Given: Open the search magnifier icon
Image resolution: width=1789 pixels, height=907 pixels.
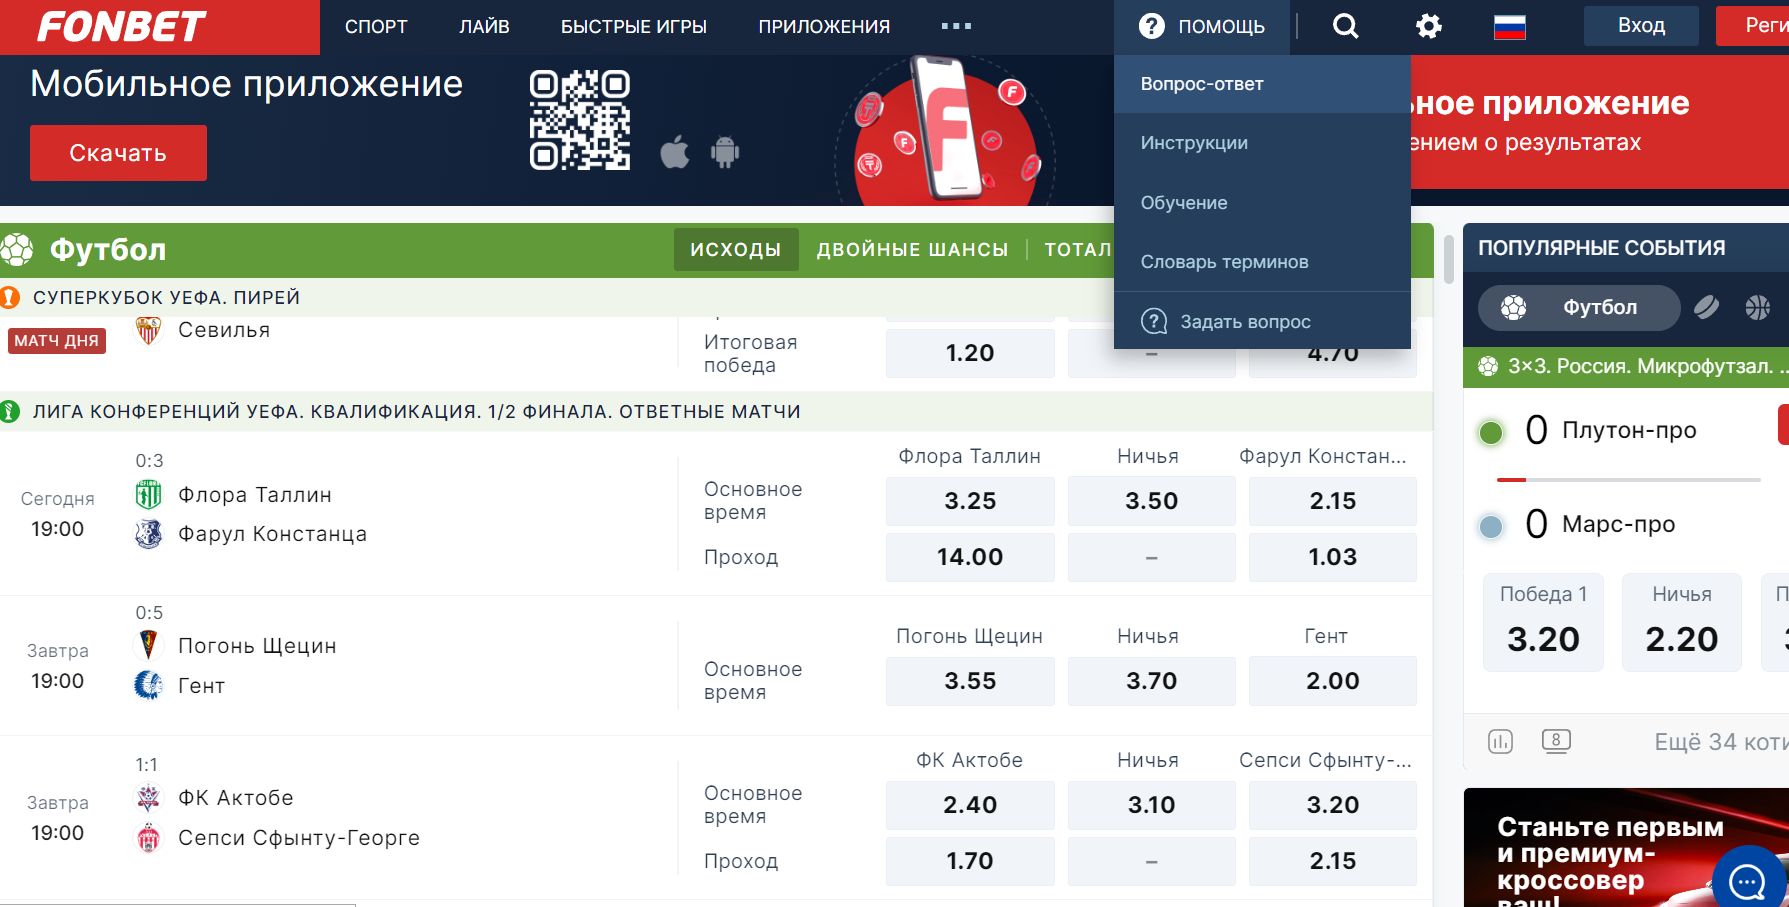Looking at the screenshot, I should click(1345, 27).
